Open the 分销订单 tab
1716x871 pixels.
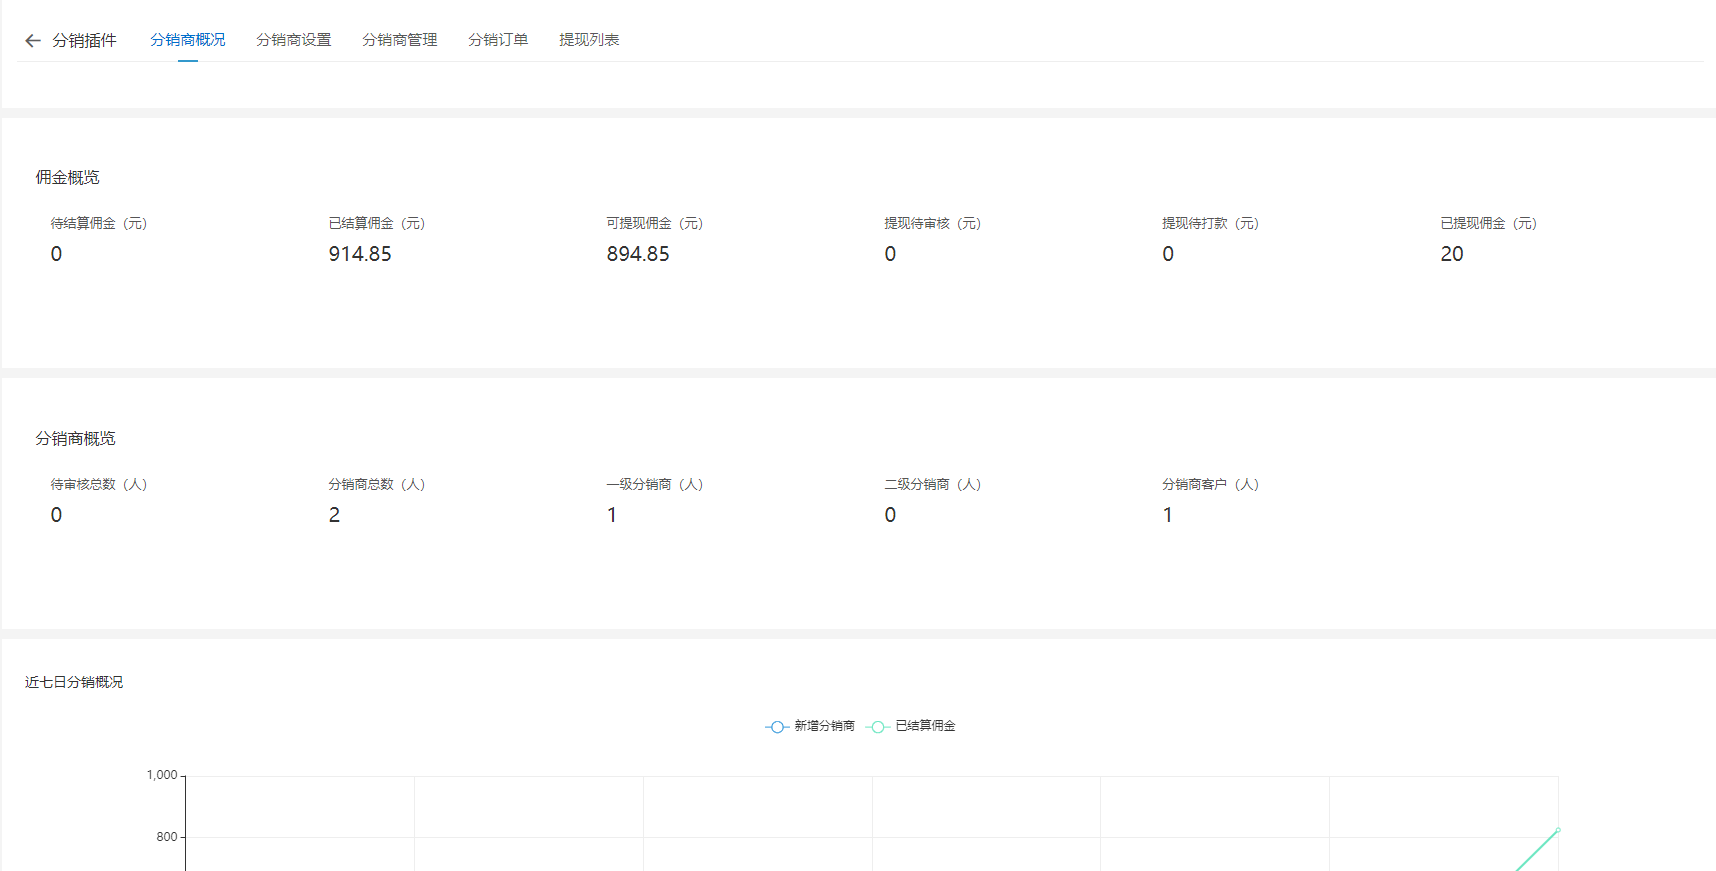498,40
